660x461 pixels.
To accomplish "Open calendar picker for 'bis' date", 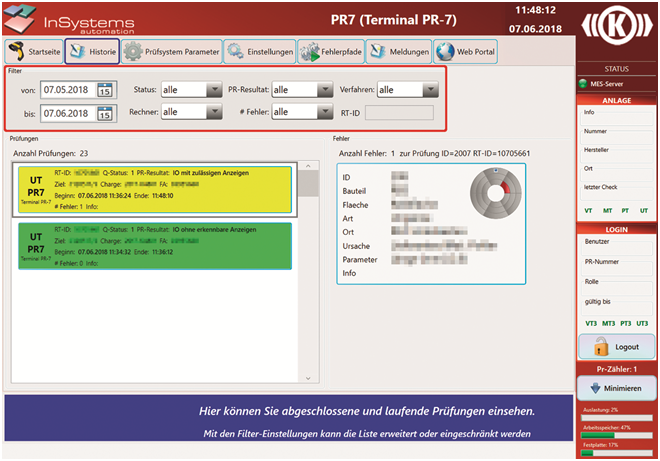I will (105, 113).
